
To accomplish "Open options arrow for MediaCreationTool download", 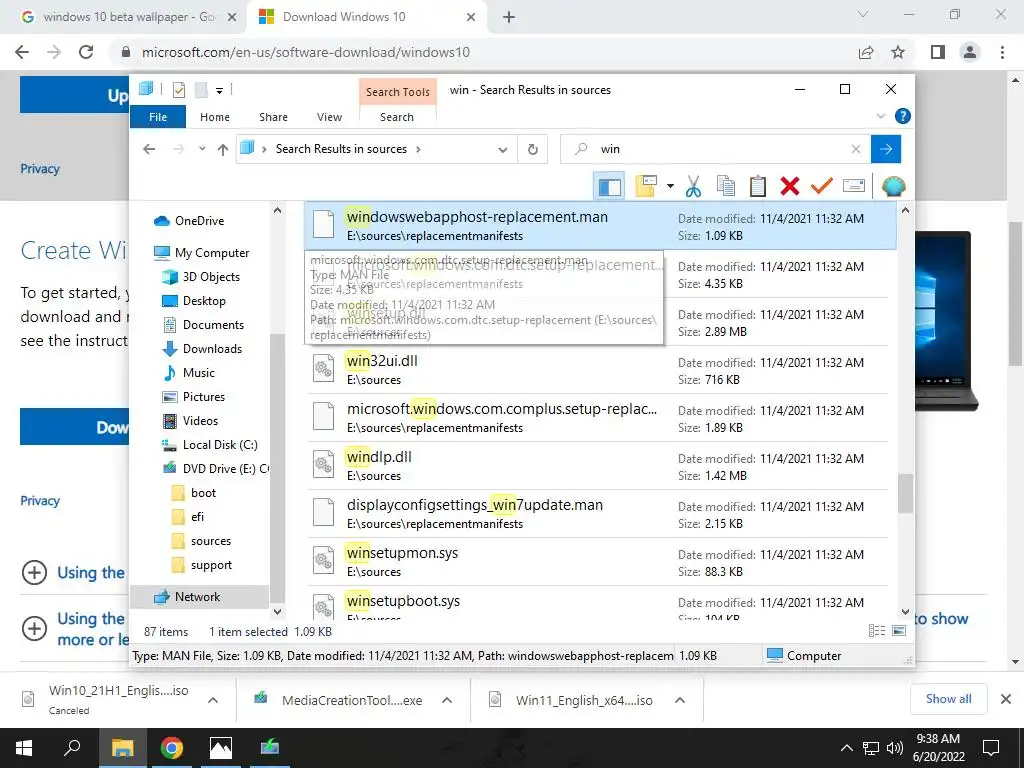I will pos(447,700).
